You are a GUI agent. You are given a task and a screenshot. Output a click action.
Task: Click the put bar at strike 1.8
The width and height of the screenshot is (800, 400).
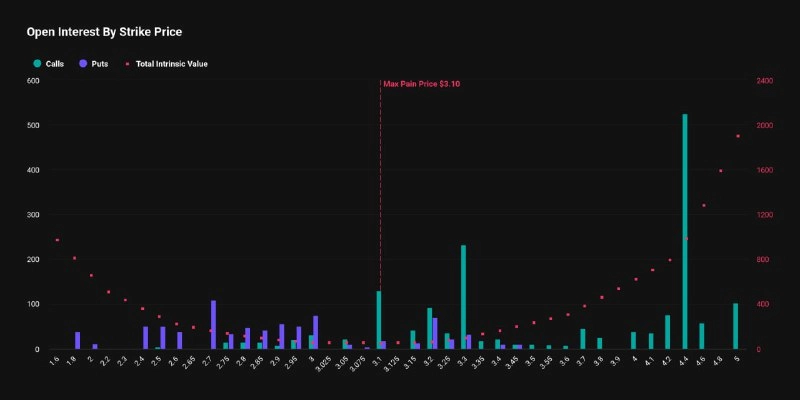78,341
